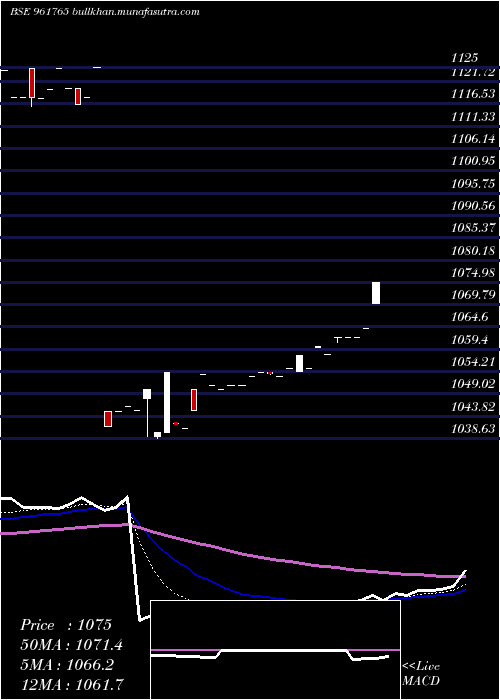Click the 1111.33 price level label
Viewport: 500px width, 700px height.
(473, 117)
